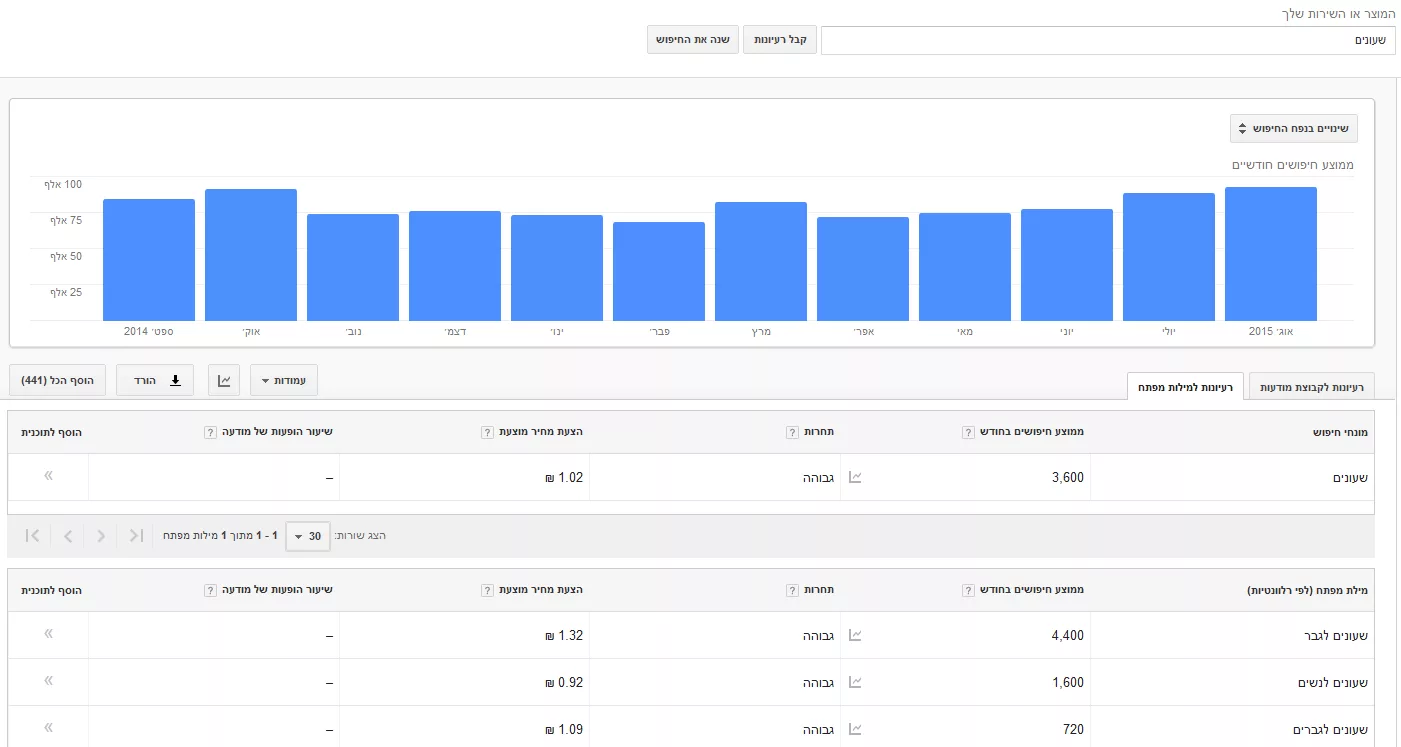This screenshot has height=747, width=1401.
Task: Click the 4,400 monthly searches value
Action: pyautogui.click(x=1068, y=635)
